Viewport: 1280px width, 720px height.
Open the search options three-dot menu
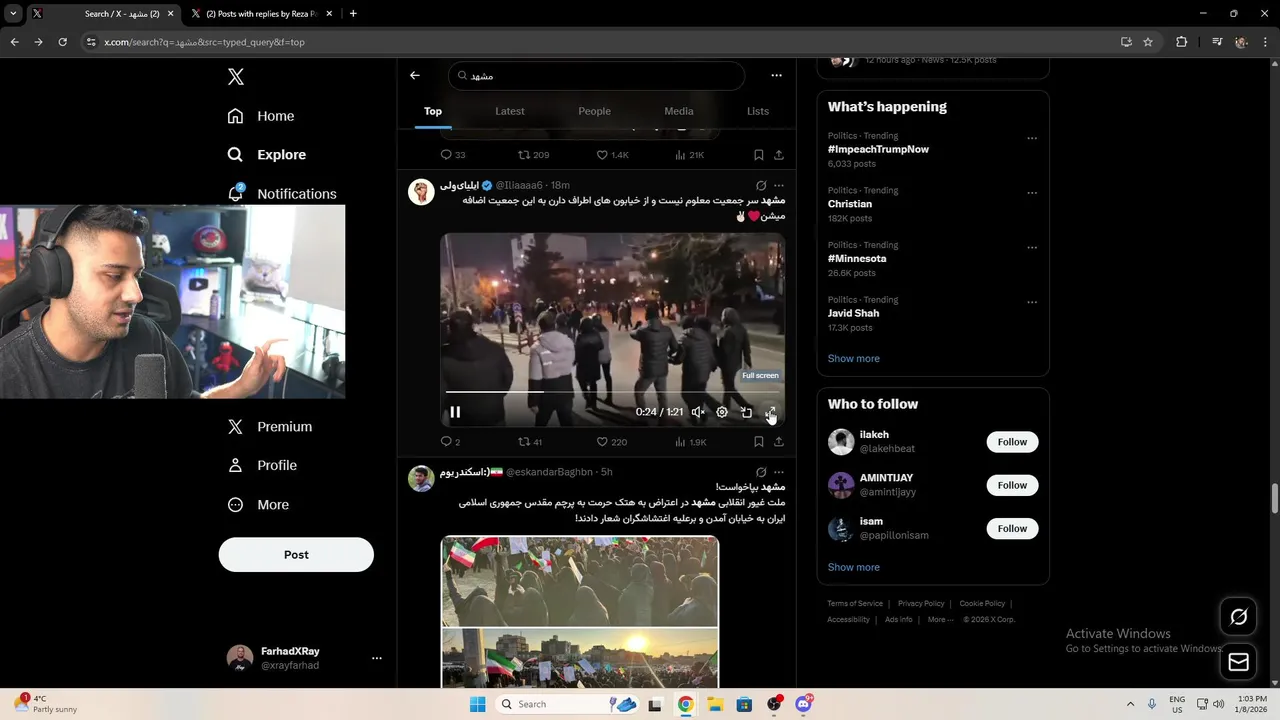click(776, 75)
